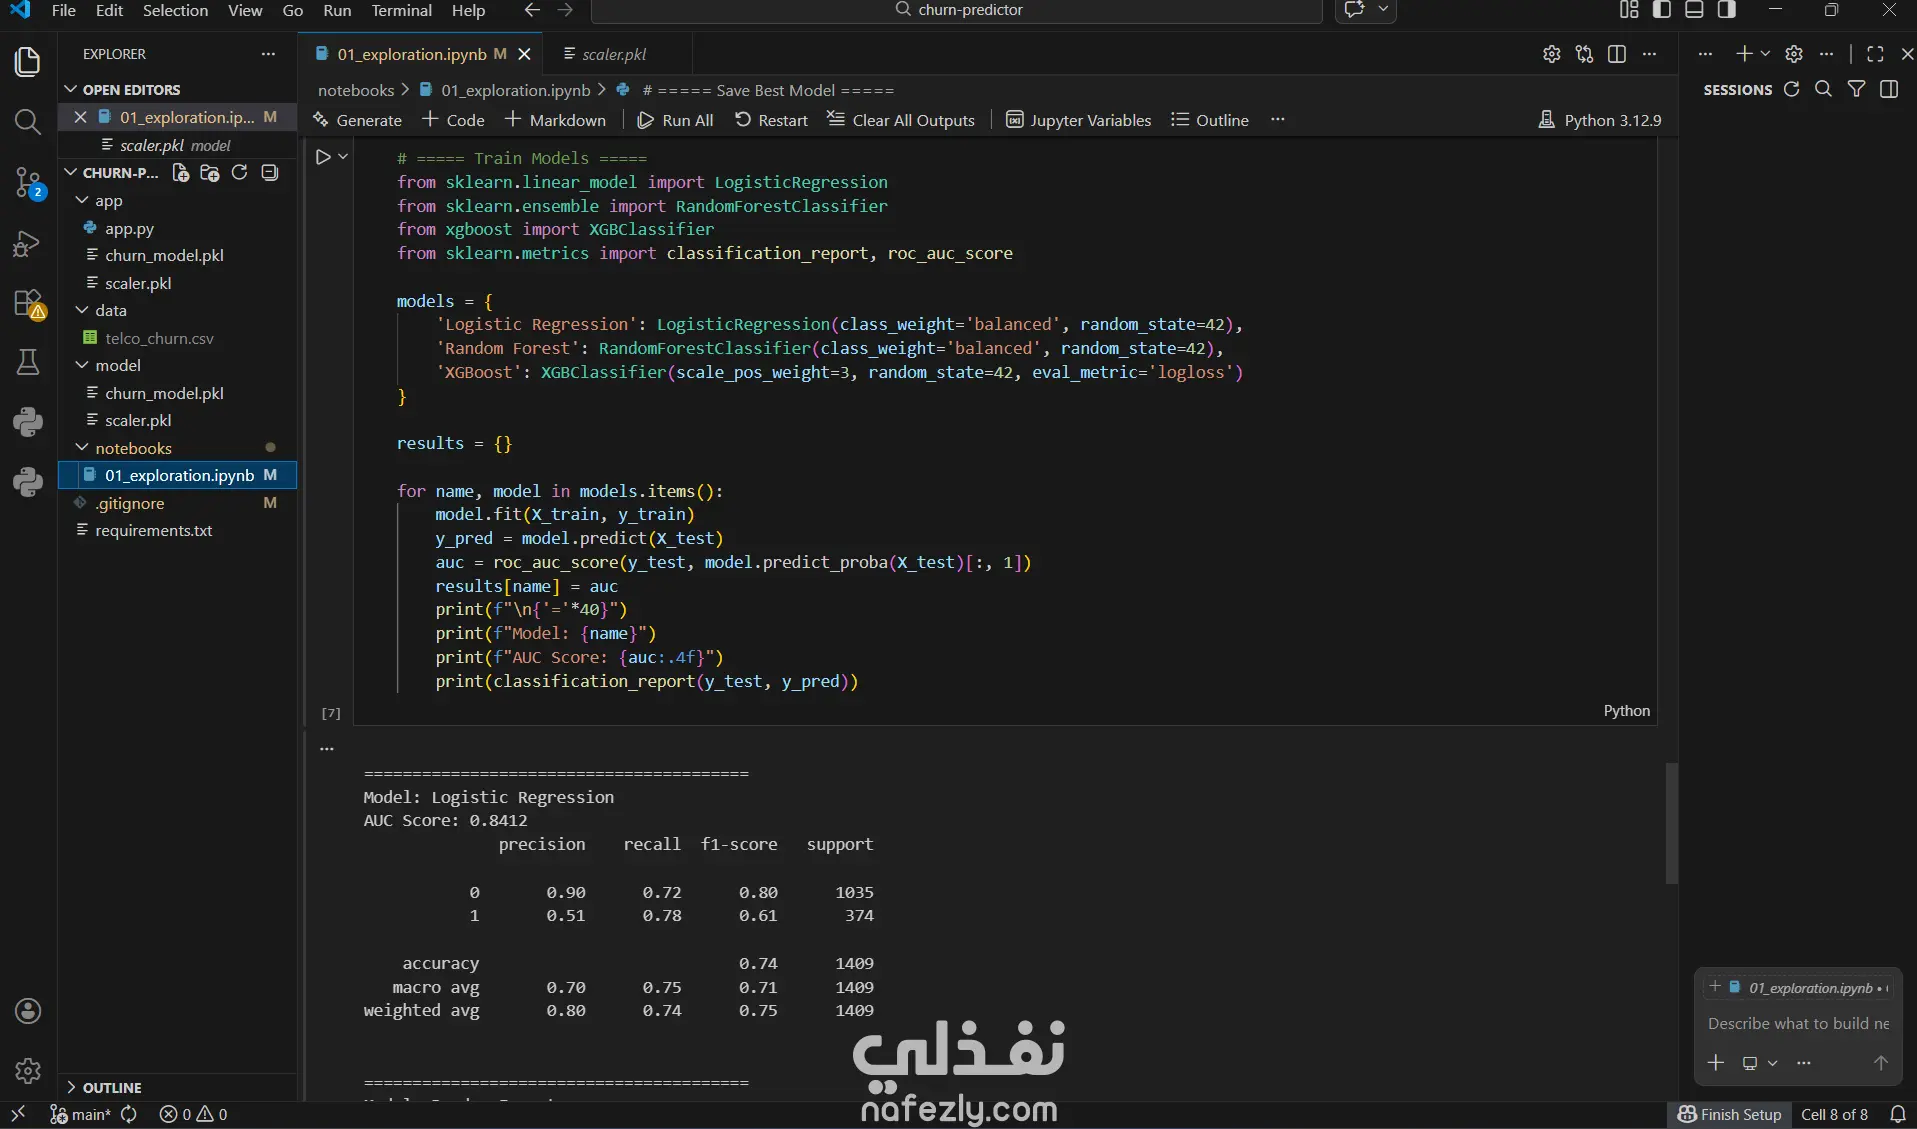The width and height of the screenshot is (1917, 1129).
Task: Open the File menu
Action: pos(63,10)
